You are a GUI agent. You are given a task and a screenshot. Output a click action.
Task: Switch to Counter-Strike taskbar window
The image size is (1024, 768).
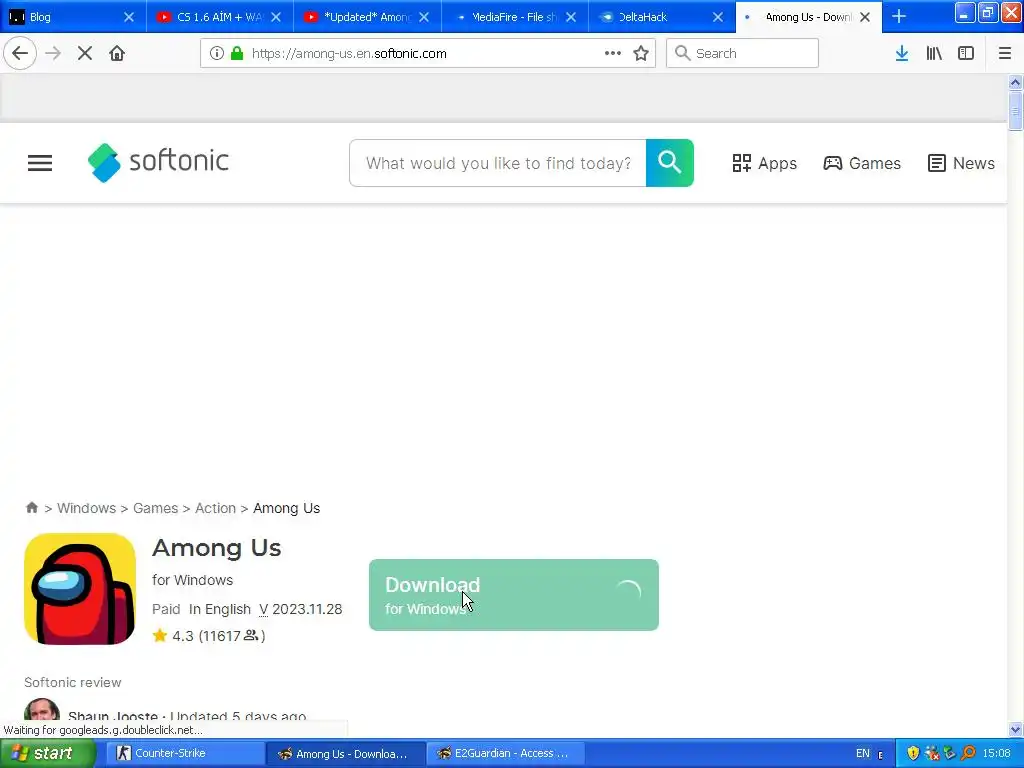(183, 753)
